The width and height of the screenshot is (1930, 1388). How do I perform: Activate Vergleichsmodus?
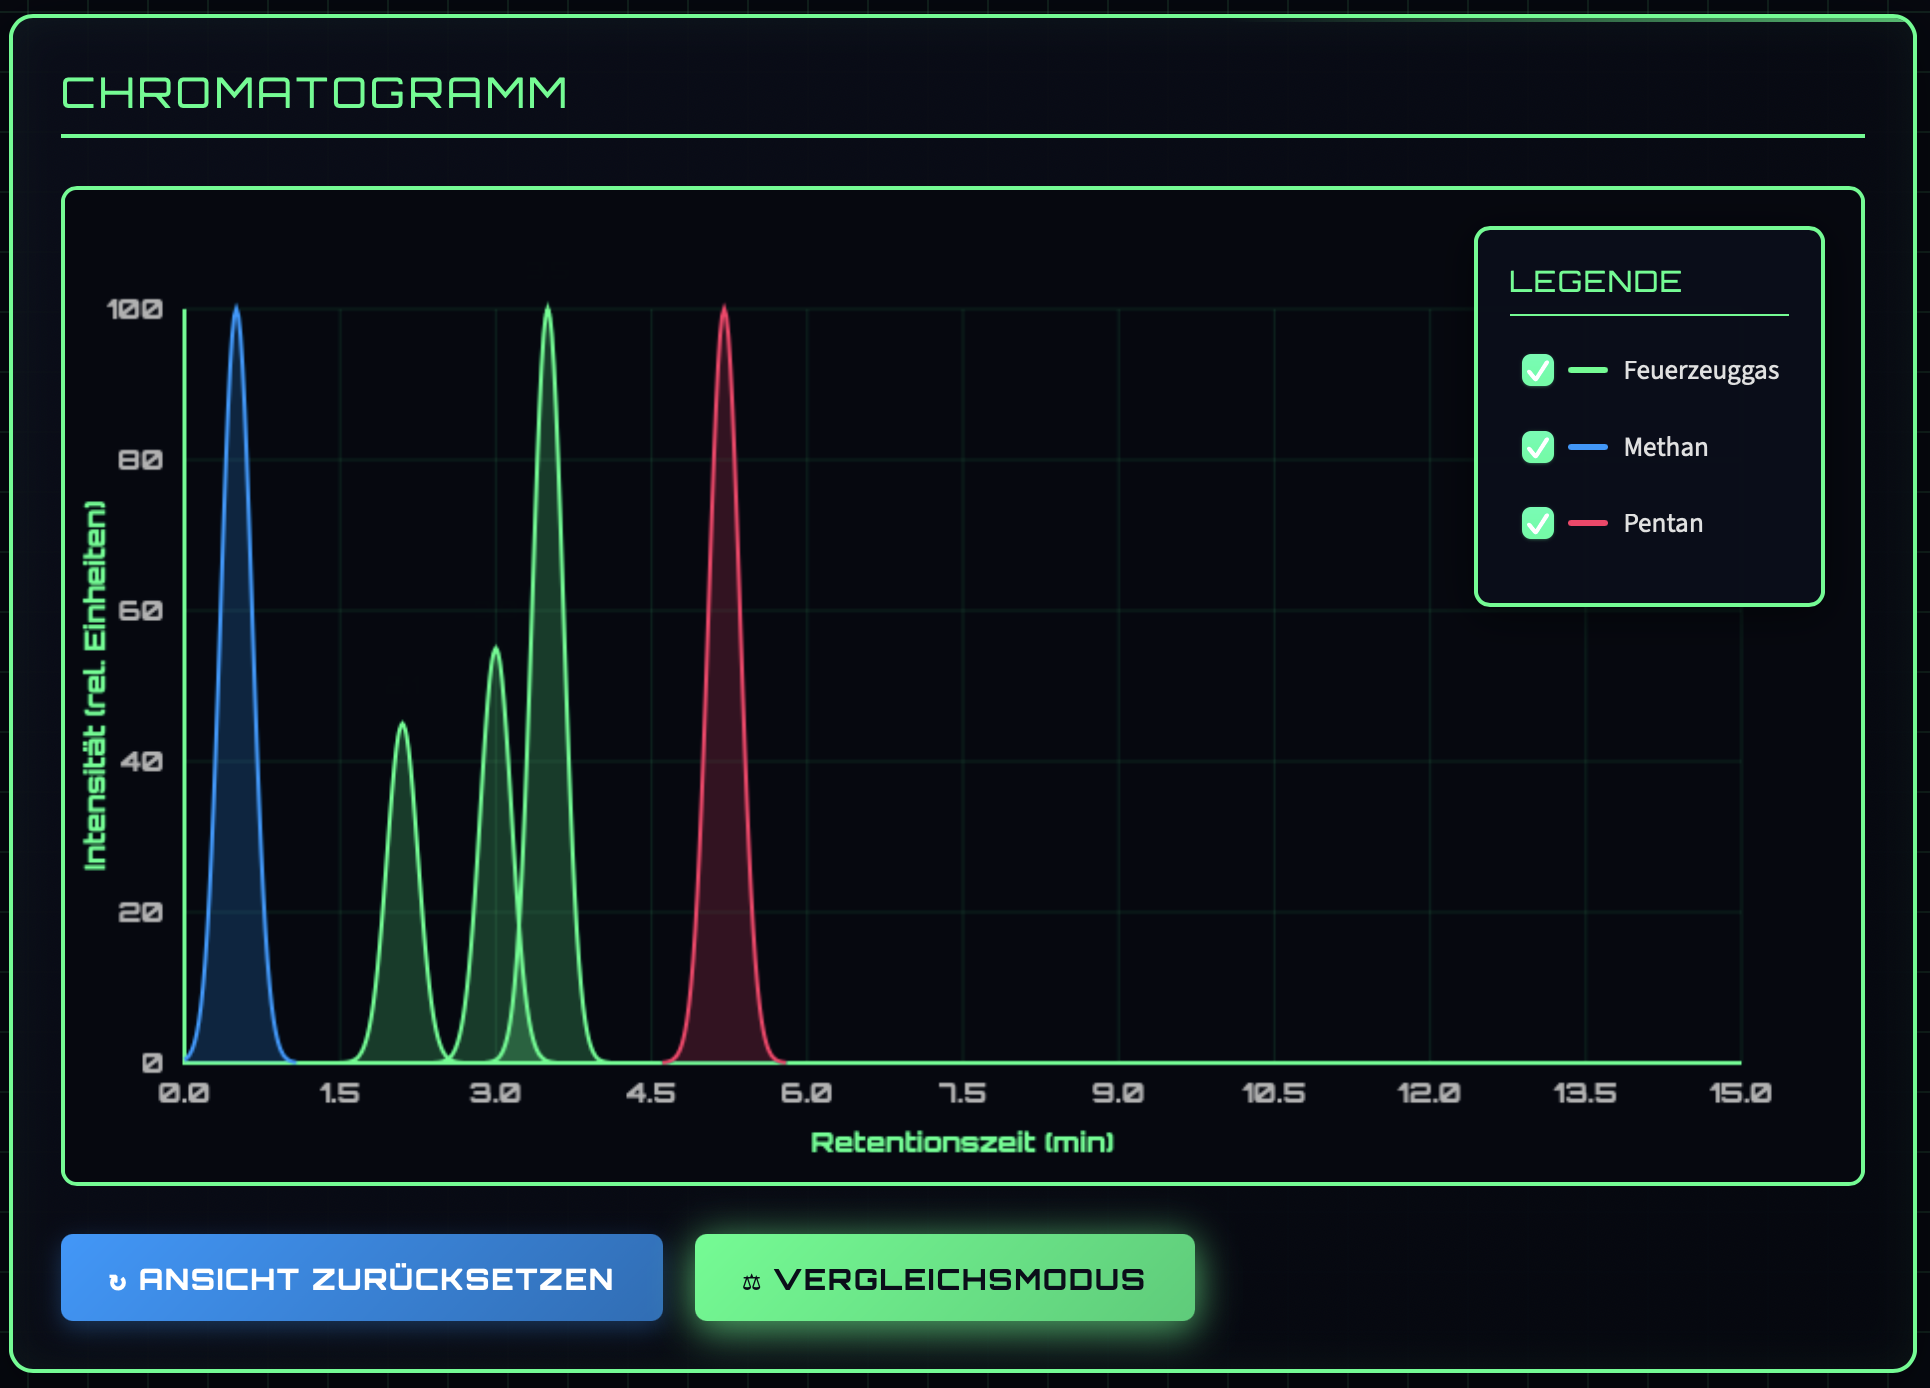click(944, 1277)
